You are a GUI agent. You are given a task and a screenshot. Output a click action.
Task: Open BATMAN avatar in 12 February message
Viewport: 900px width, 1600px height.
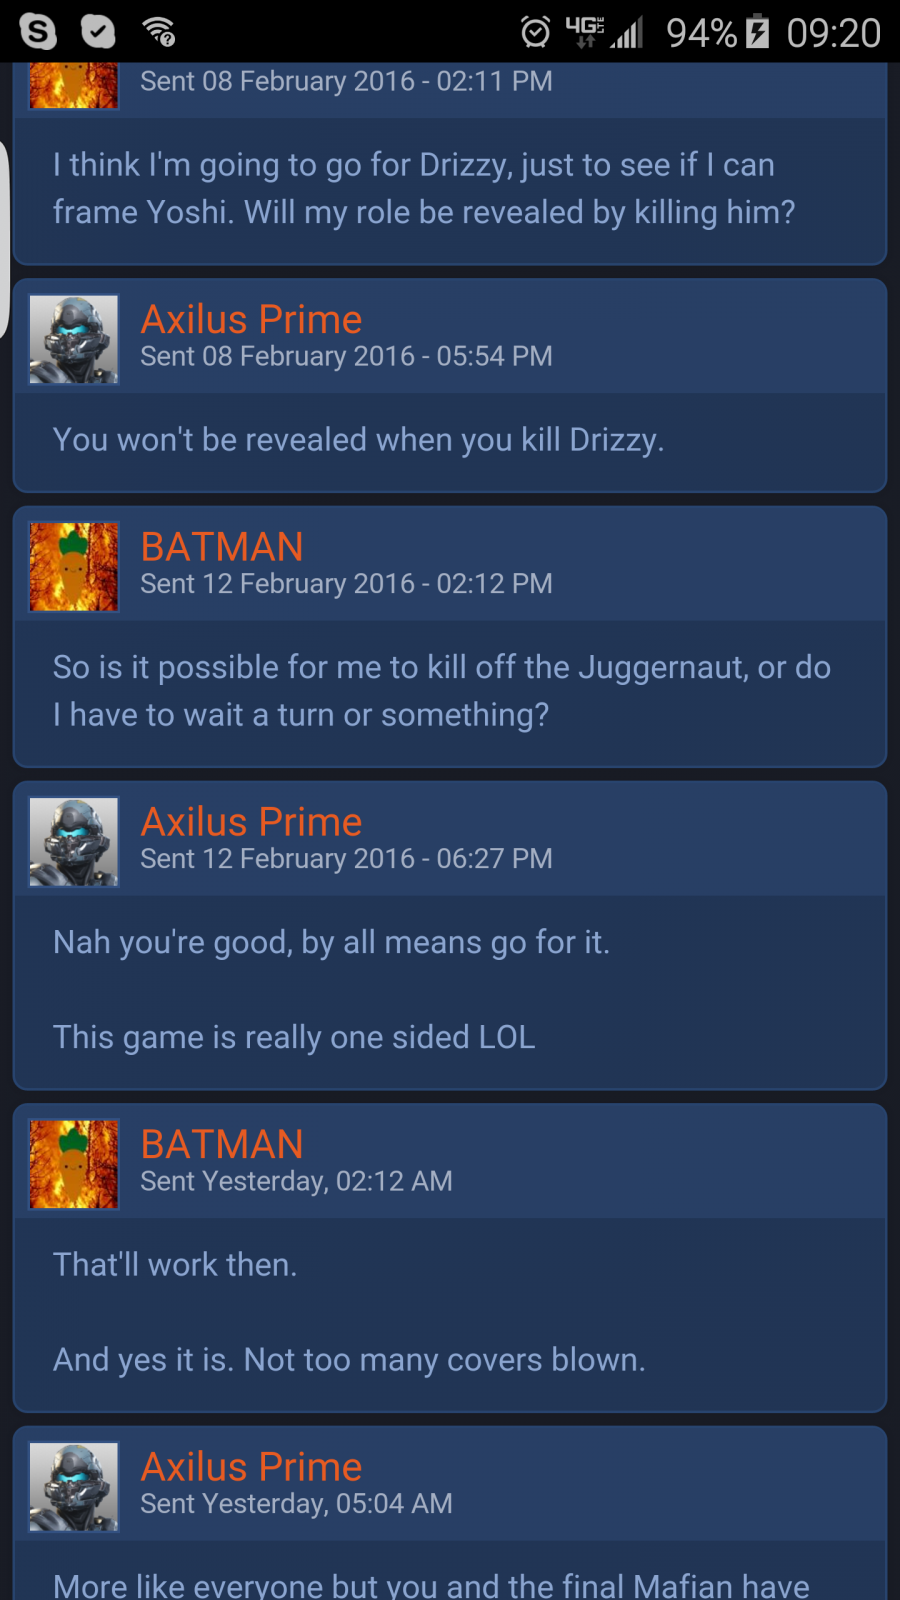coord(74,567)
